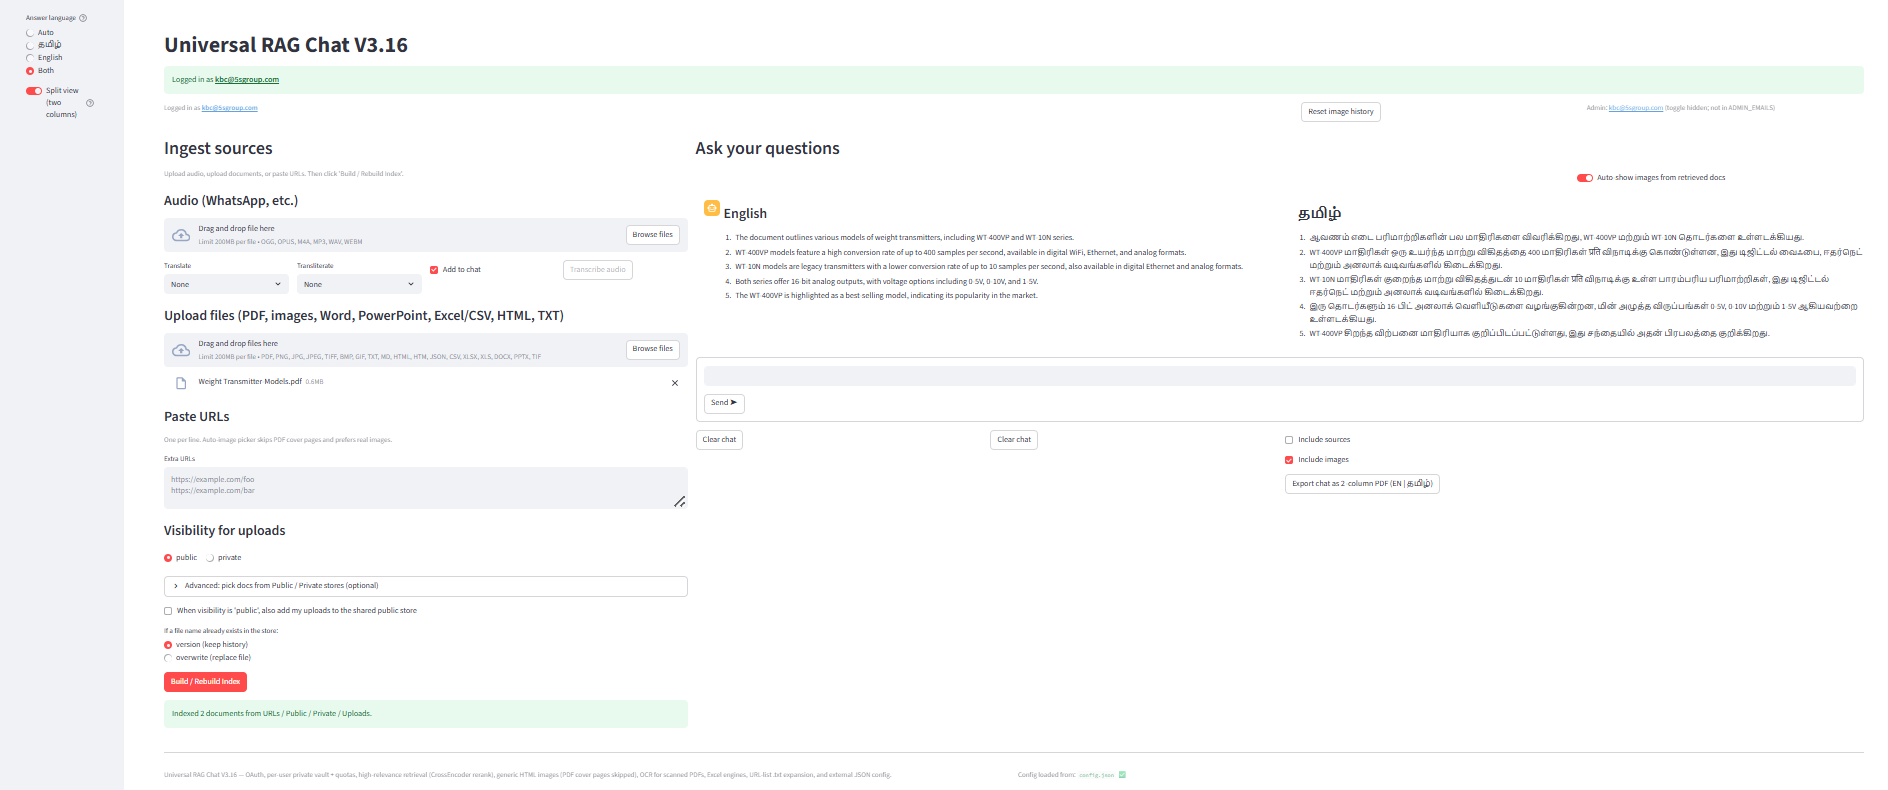Open the Translate dropdown
1888x790 pixels.
pyautogui.click(x=226, y=285)
